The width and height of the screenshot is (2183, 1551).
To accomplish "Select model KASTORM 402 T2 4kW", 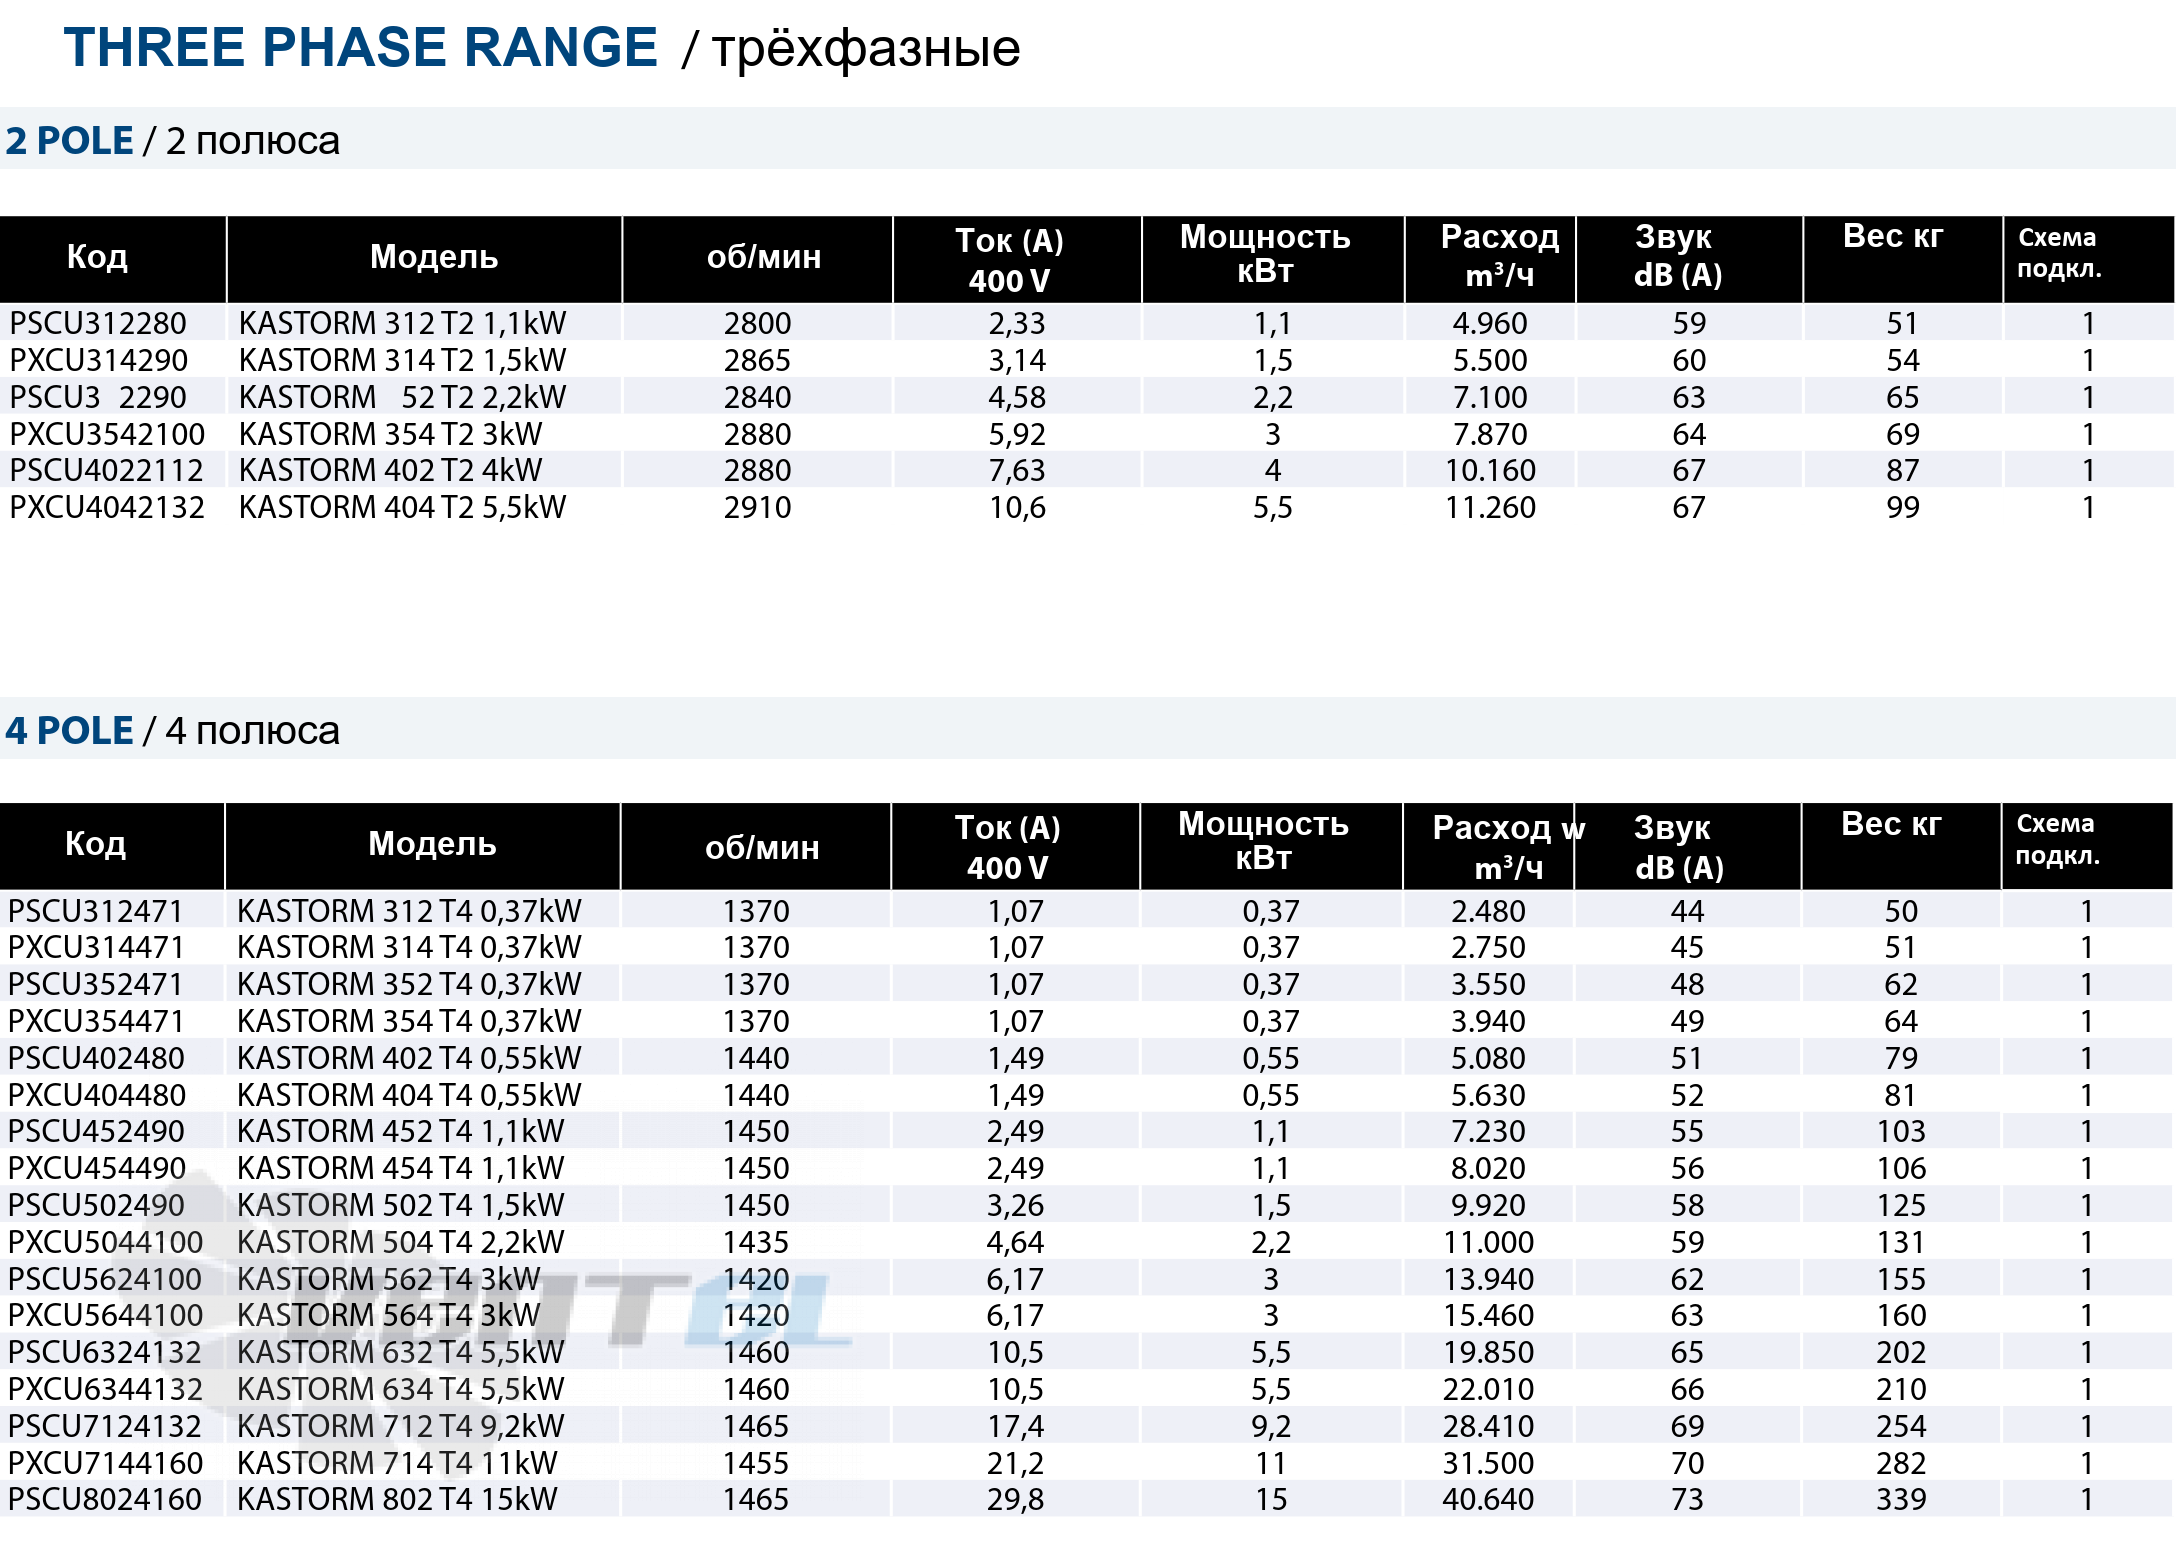I will coord(390,470).
